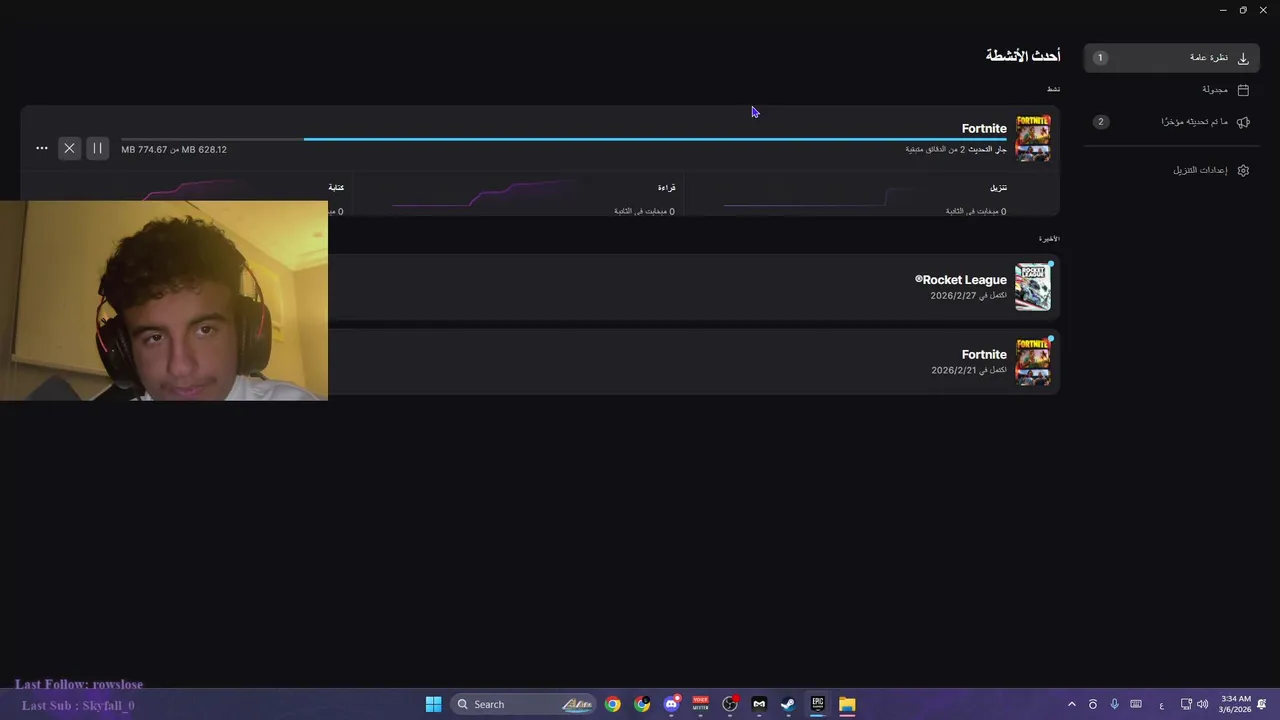Click the circular tray icon near the chevron
Image resolution: width=1280 pixels, height=720 pixels.
1093,704
